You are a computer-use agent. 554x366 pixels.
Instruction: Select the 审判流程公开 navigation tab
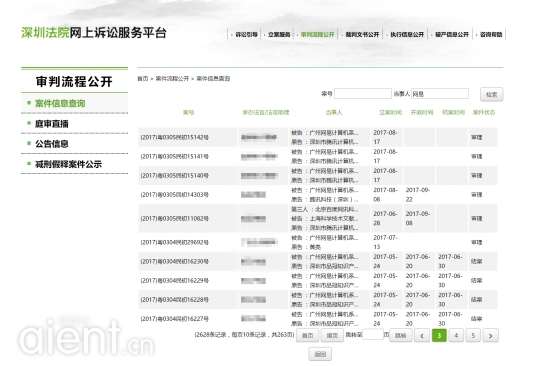click(317, 34)
